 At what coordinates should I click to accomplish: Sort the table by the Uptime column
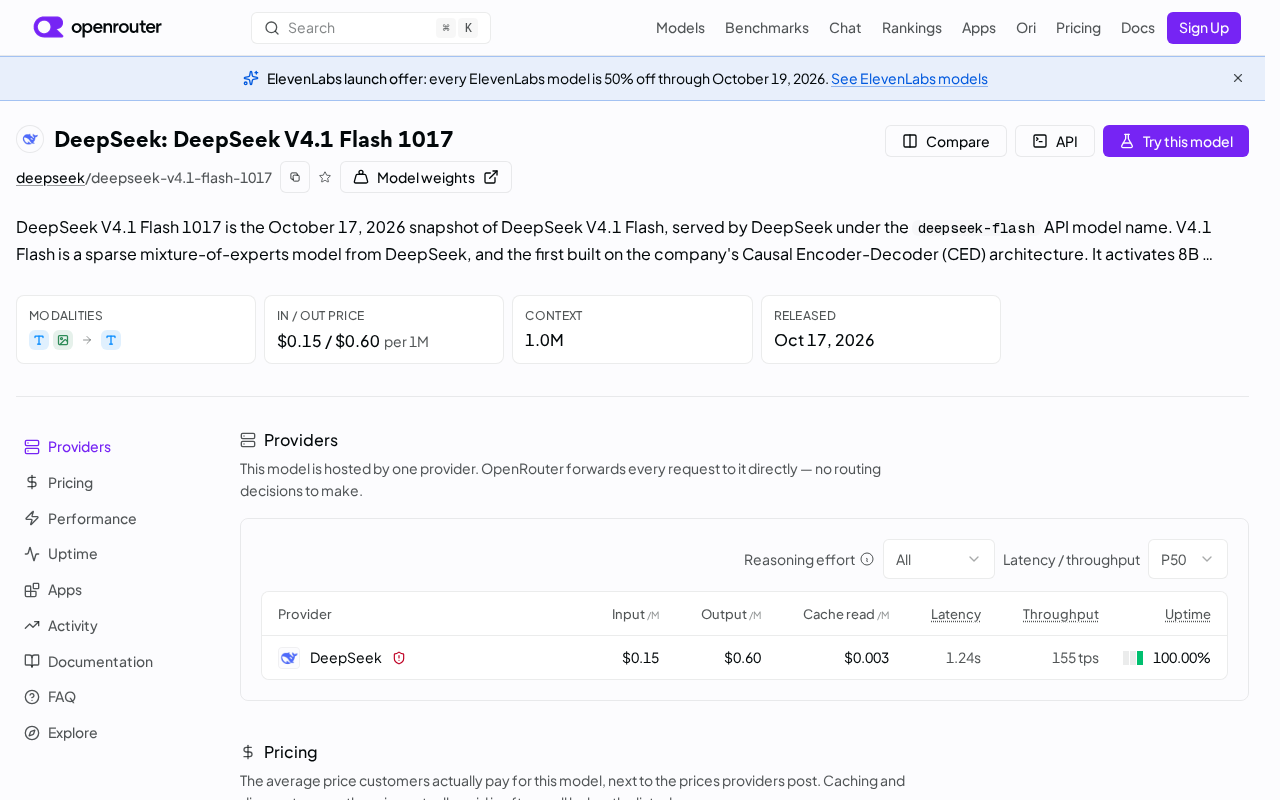1188,614
